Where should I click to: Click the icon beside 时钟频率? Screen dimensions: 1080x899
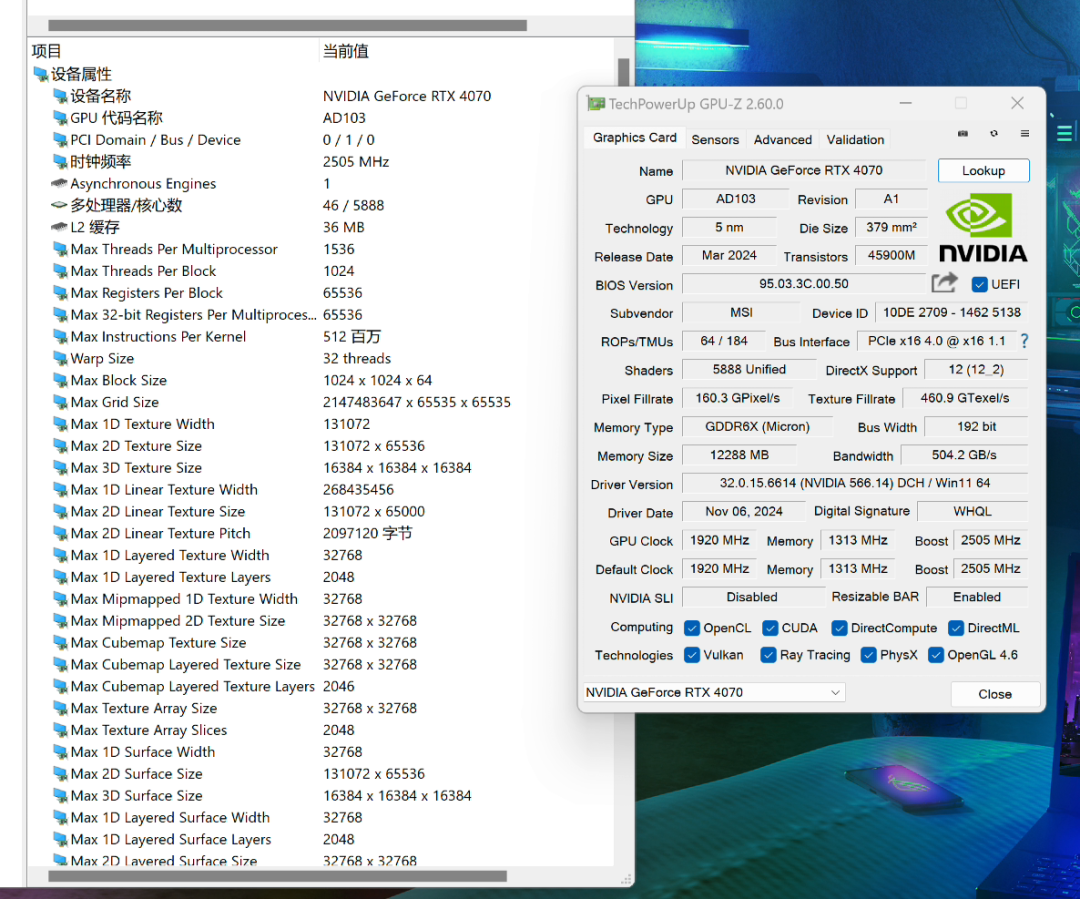click(x=61, y=162)
